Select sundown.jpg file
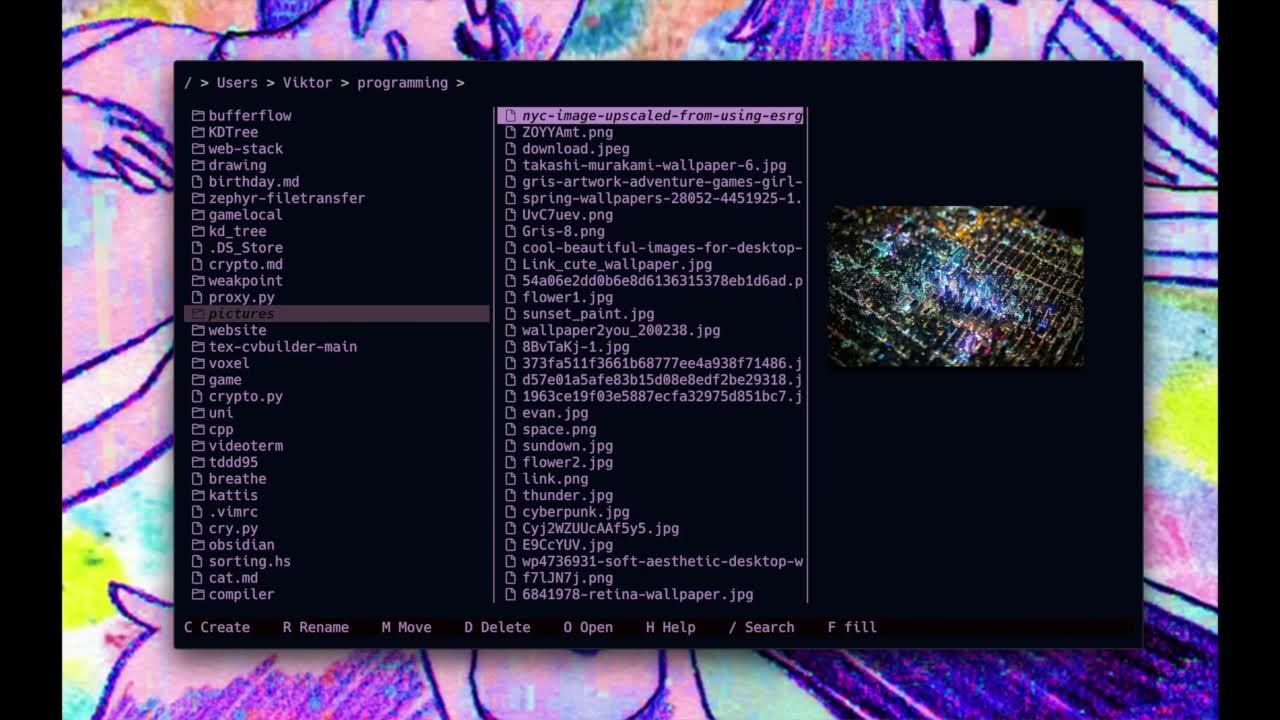 [567, 446]
